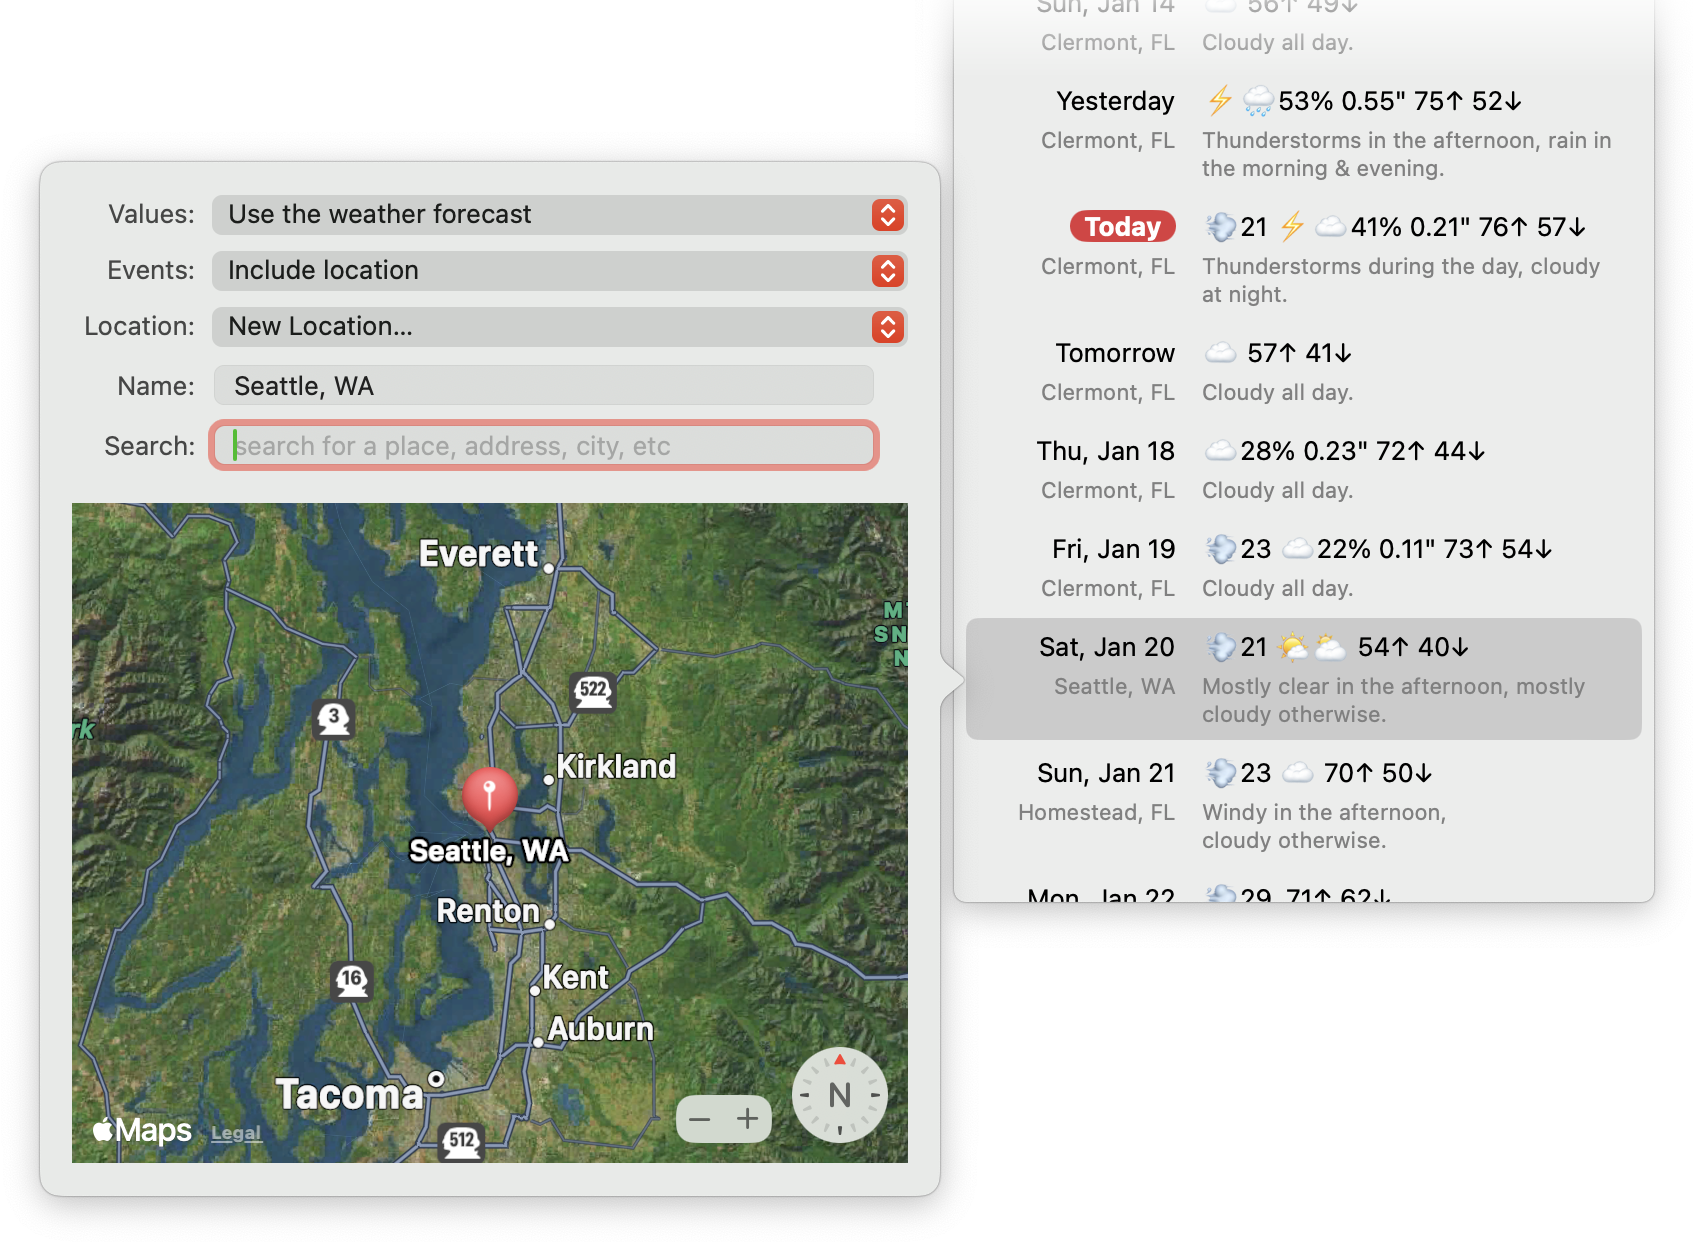
Task: Select the Tomorrow forecast row
Action: tap(1303, 372)
